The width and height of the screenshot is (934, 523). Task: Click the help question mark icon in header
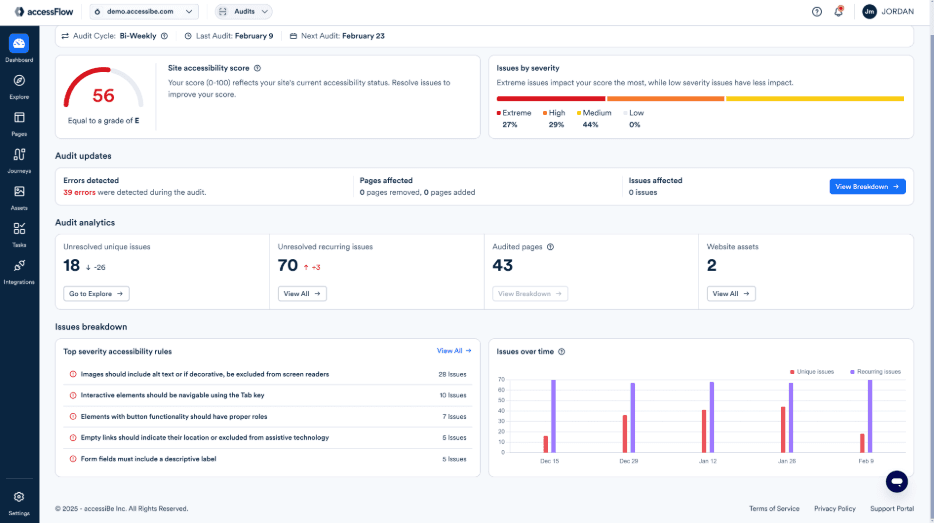(817, 11)
